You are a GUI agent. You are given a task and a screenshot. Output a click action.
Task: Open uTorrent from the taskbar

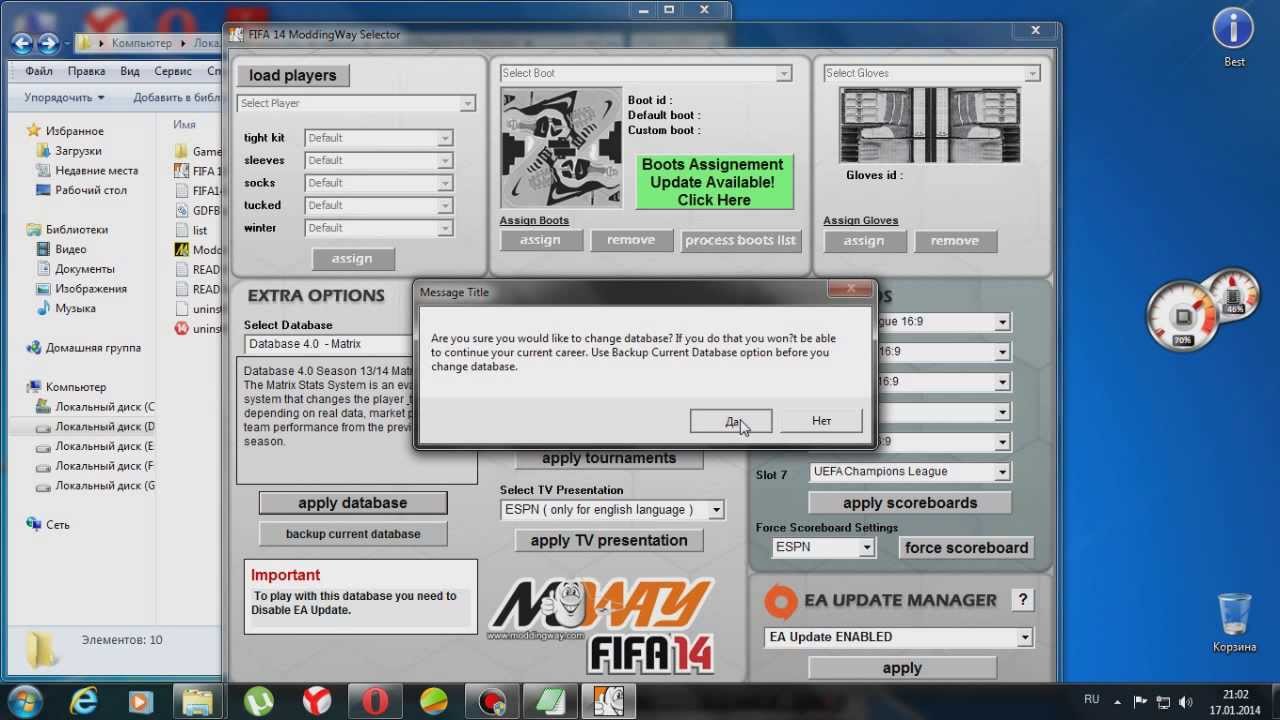coord(260,701)
